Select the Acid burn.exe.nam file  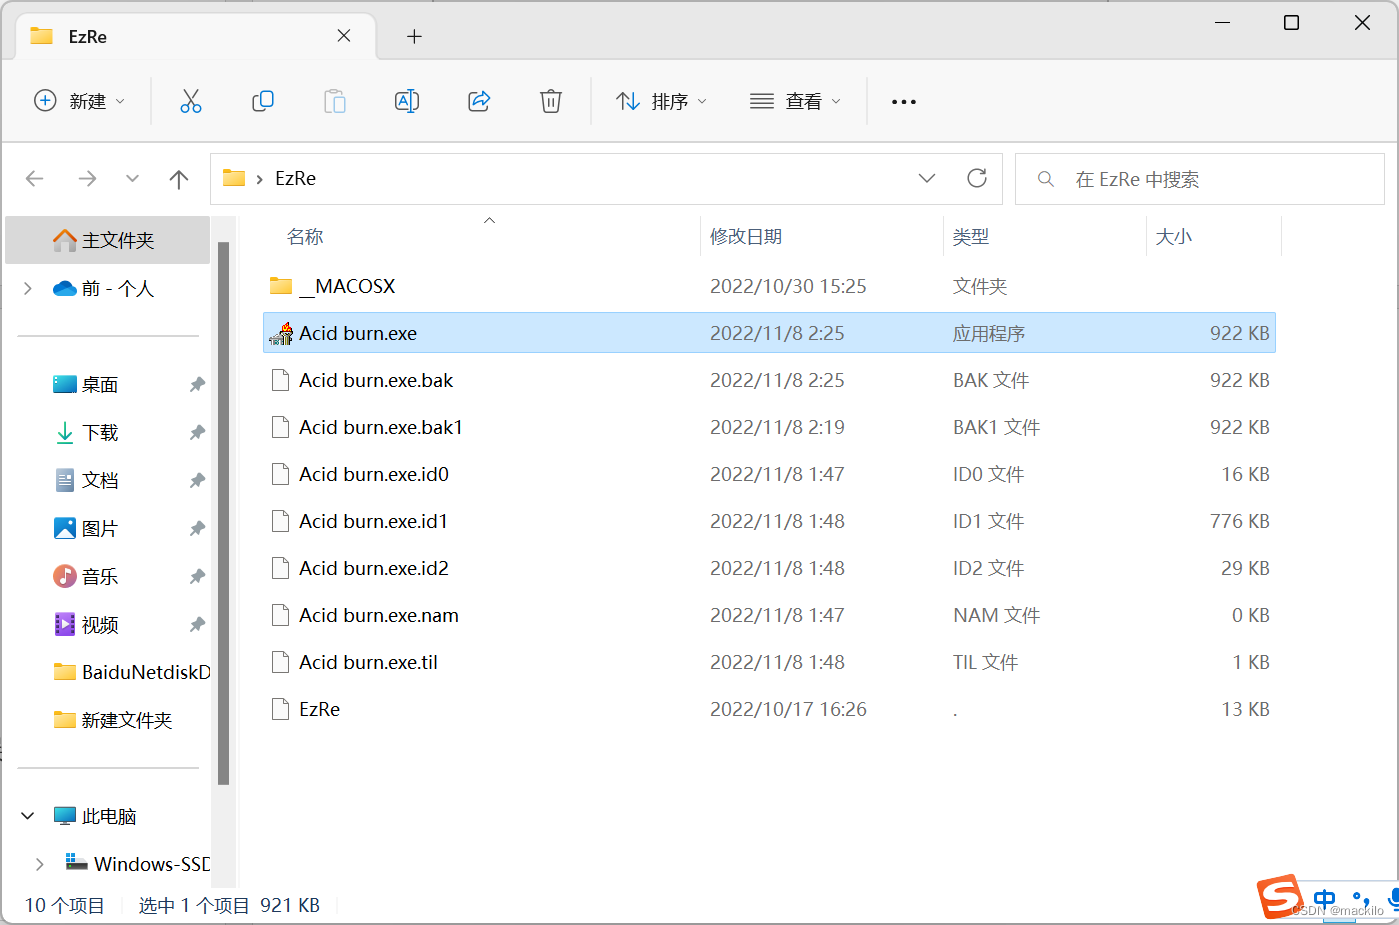[x=769, y=615]
